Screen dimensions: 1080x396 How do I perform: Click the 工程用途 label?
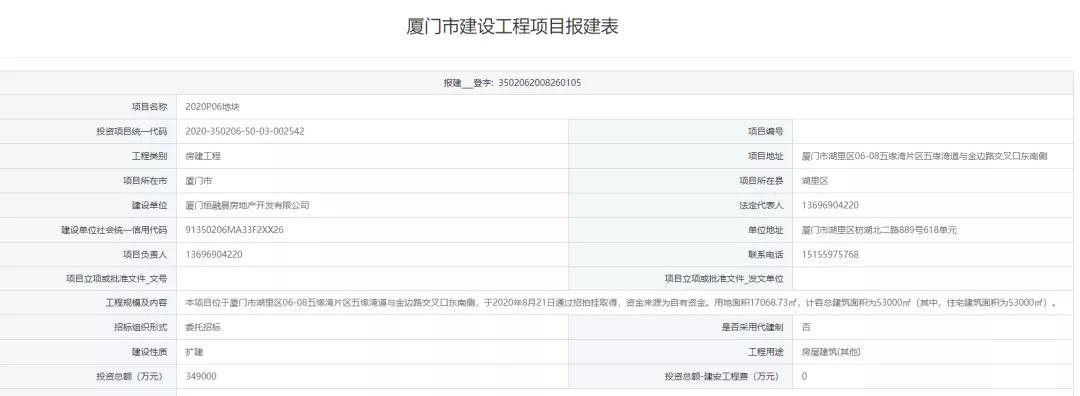[x=766, y=352]
